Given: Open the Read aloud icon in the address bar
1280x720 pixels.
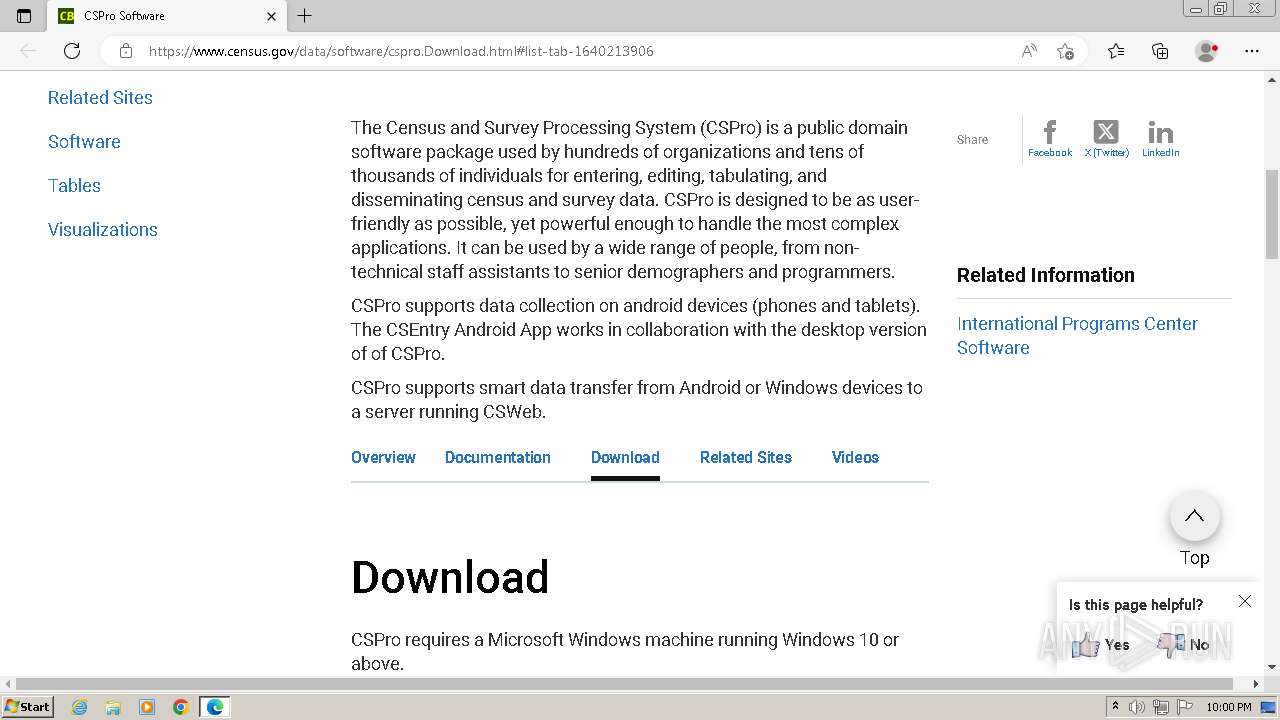Looking at the screenshot, I should 1029,51.
